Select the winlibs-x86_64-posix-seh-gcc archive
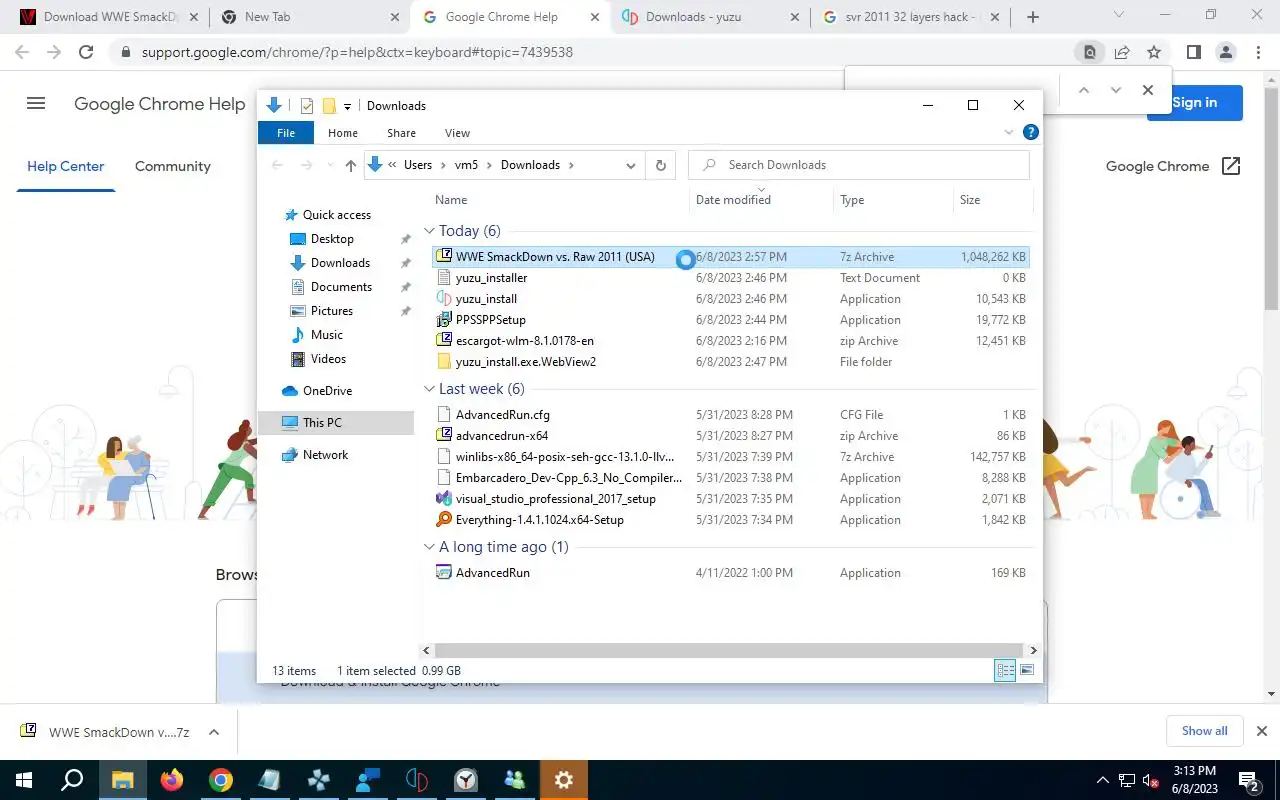1280x800 pixels. 566,457
